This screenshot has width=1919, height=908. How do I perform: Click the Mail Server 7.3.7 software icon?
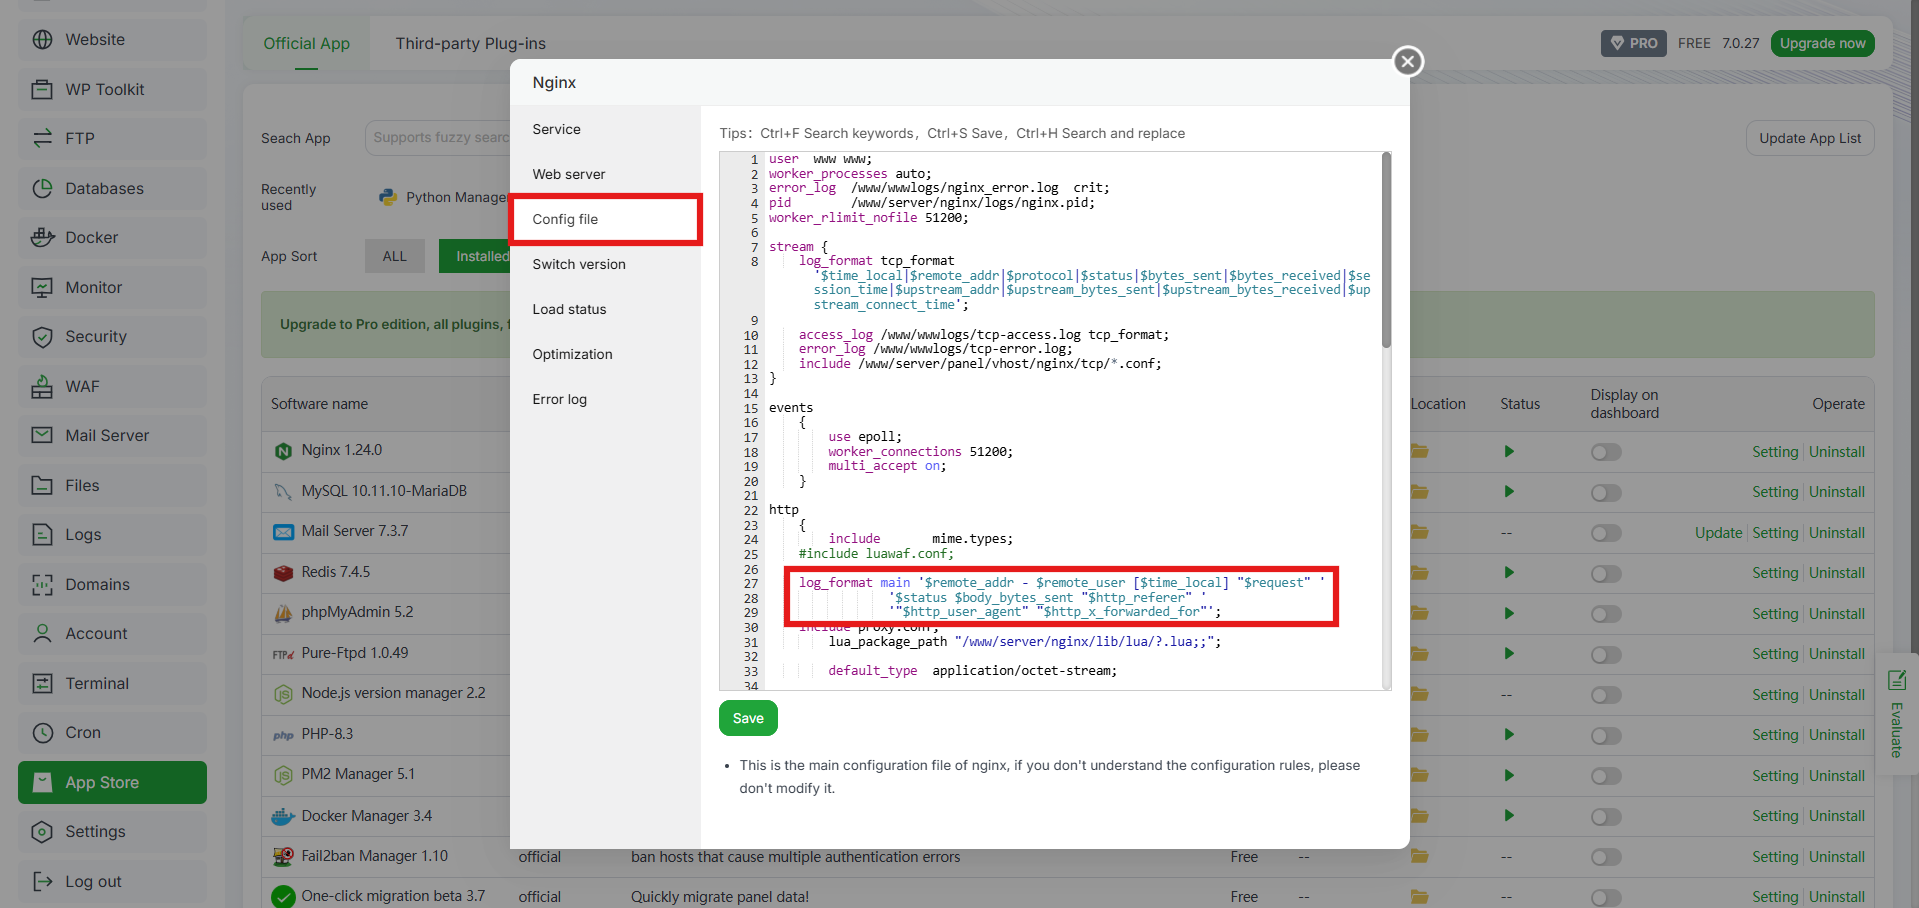coord(283,532)
